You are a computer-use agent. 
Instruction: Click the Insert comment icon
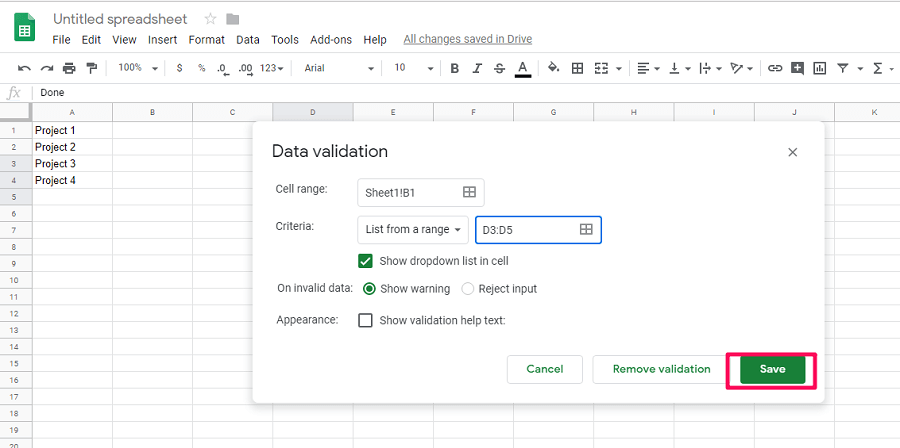[797, 68]
